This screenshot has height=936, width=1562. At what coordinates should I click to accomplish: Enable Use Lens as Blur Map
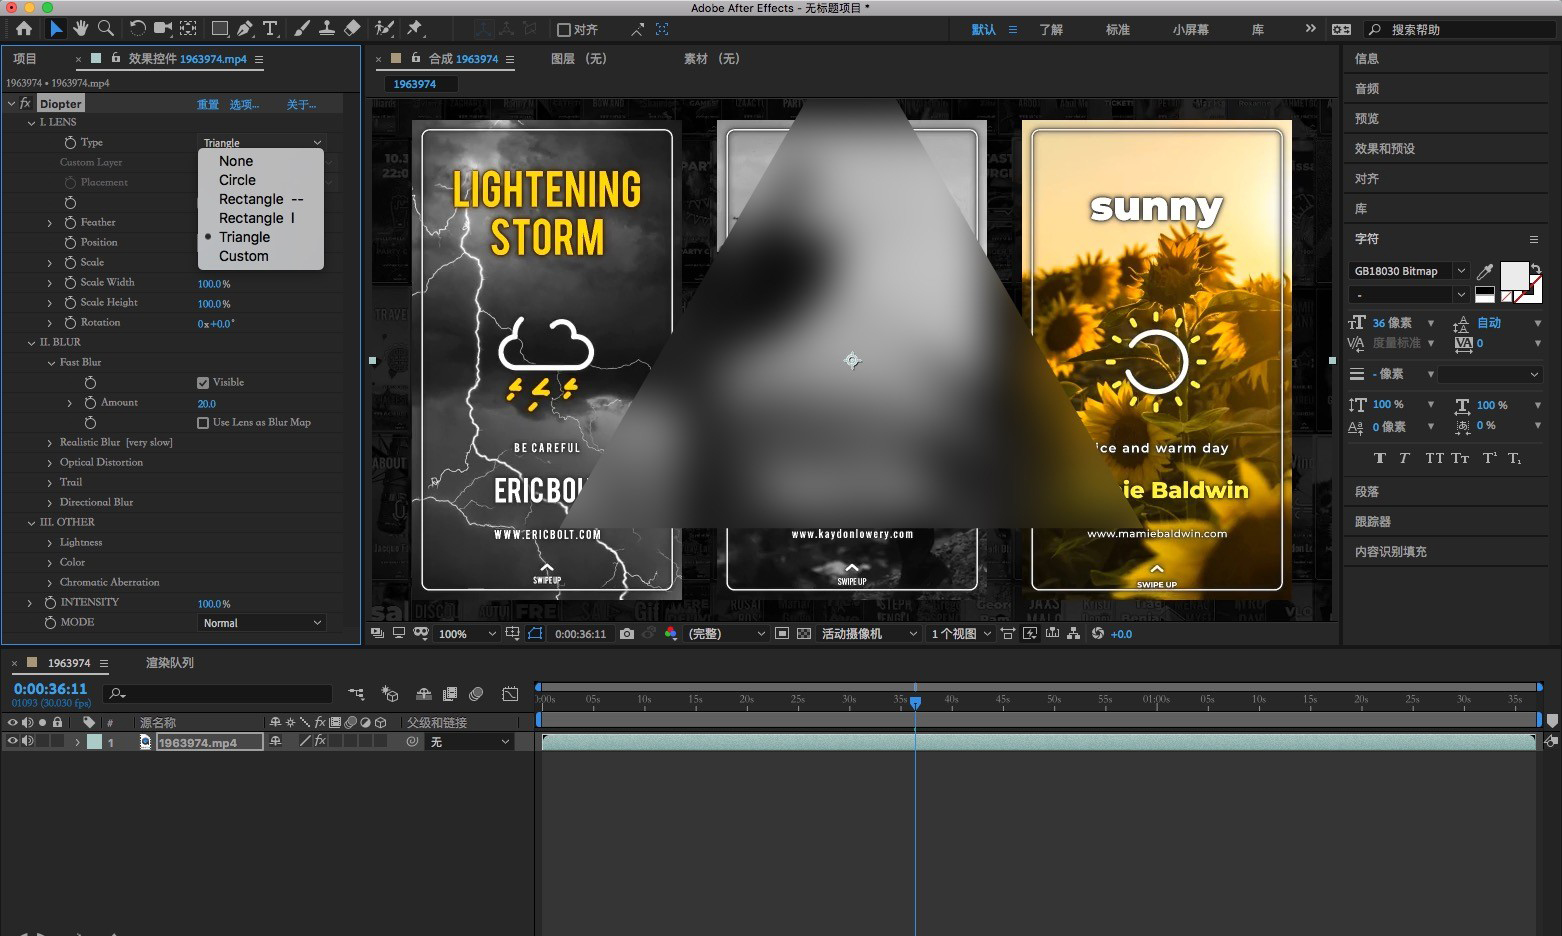203,423
